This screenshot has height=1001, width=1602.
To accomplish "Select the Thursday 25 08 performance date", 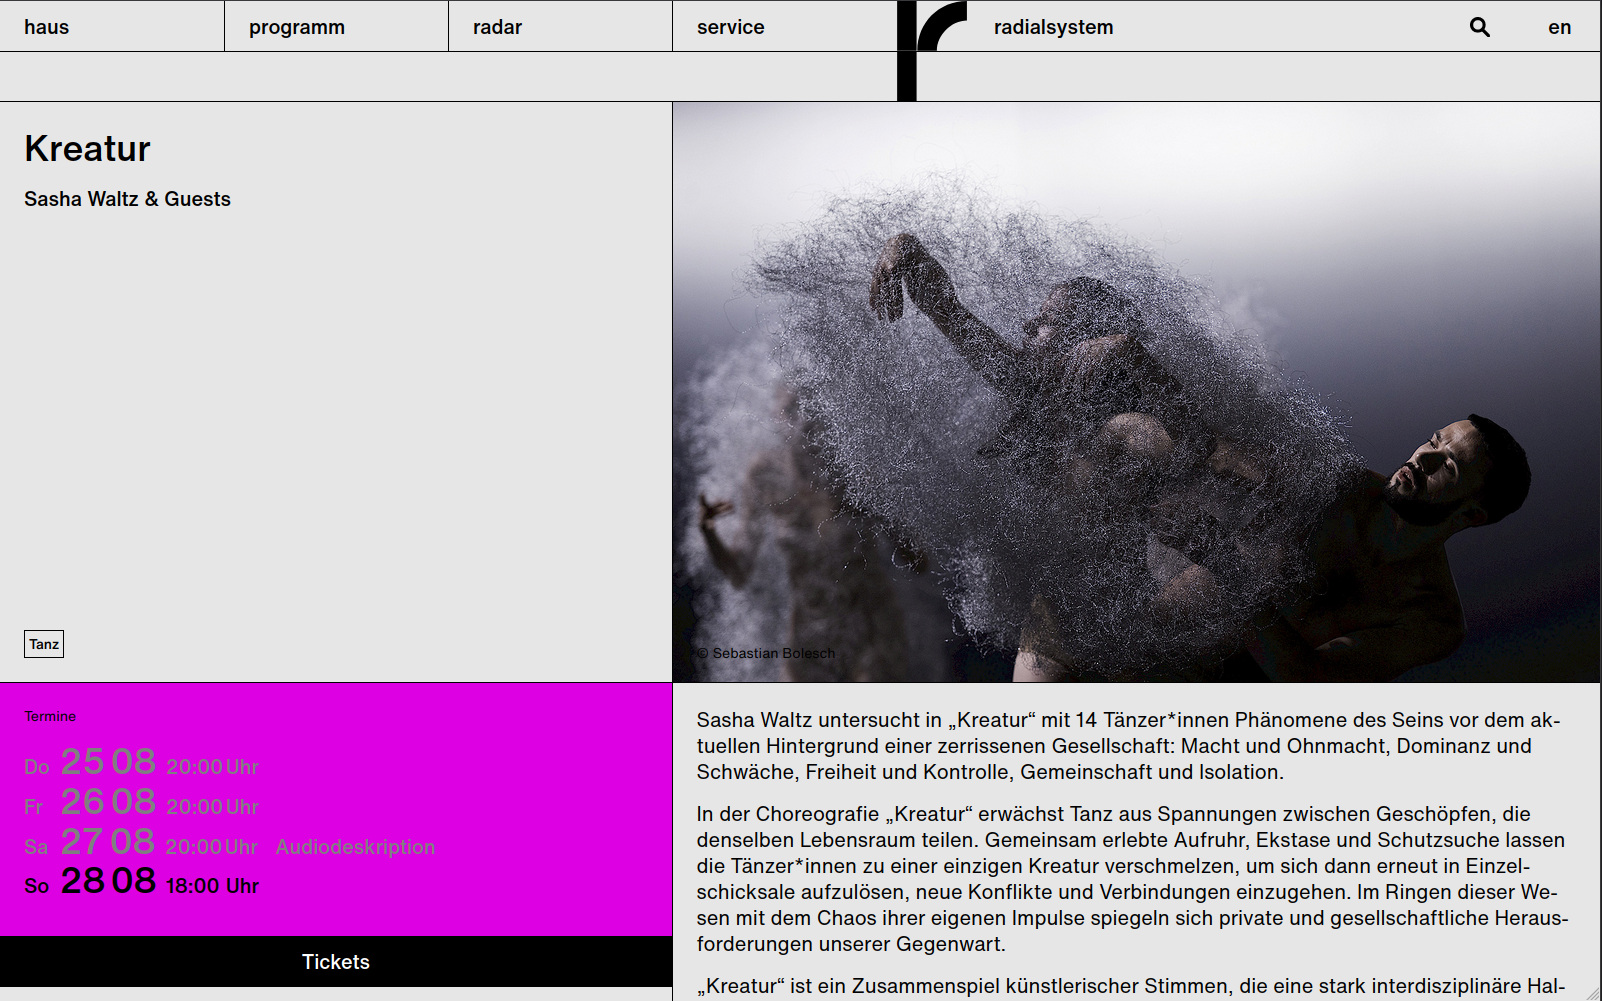I will (x=141, y=764).
